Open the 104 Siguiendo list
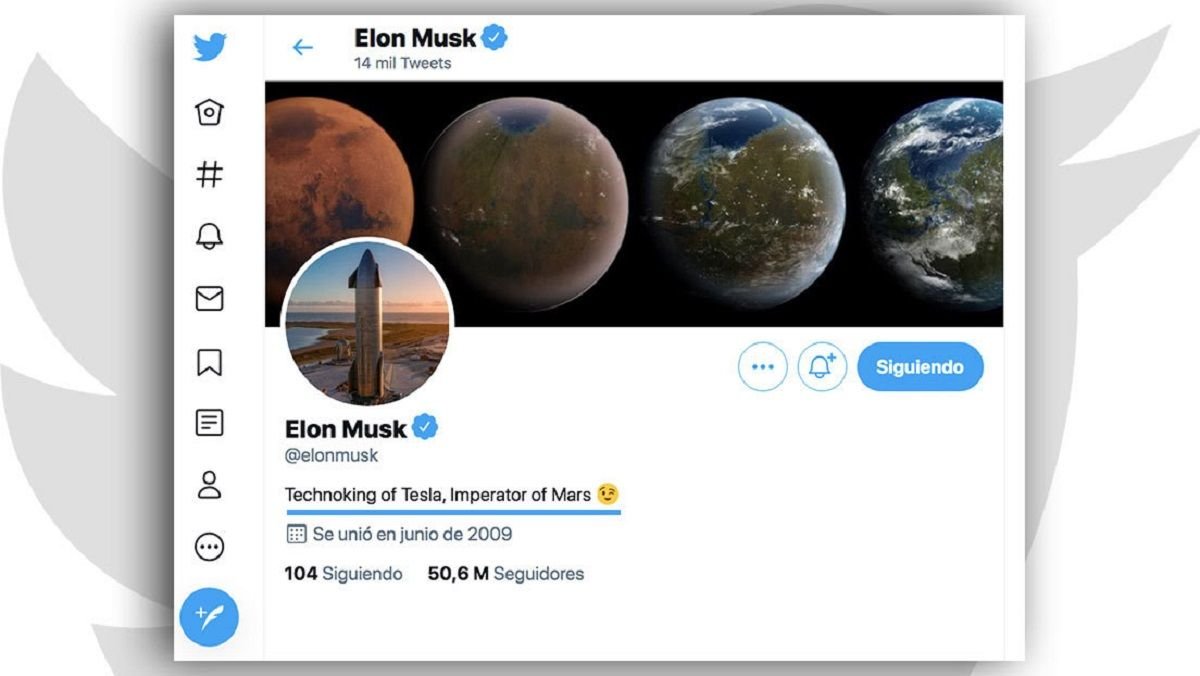The image size is (1200, 676). click(x=340, y=573)
